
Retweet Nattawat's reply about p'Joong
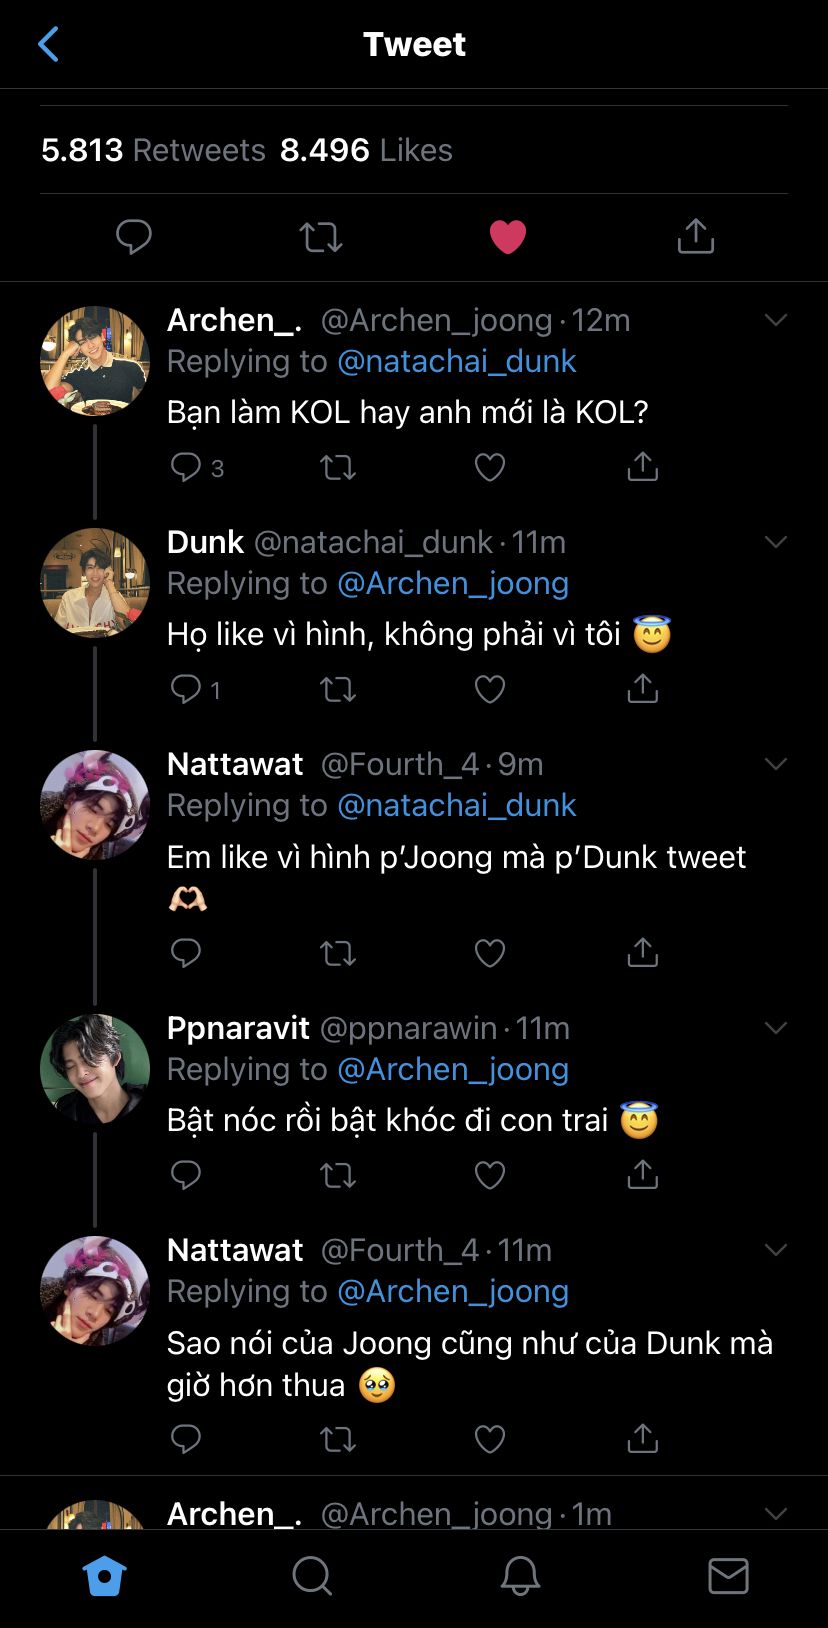[338, 953]
